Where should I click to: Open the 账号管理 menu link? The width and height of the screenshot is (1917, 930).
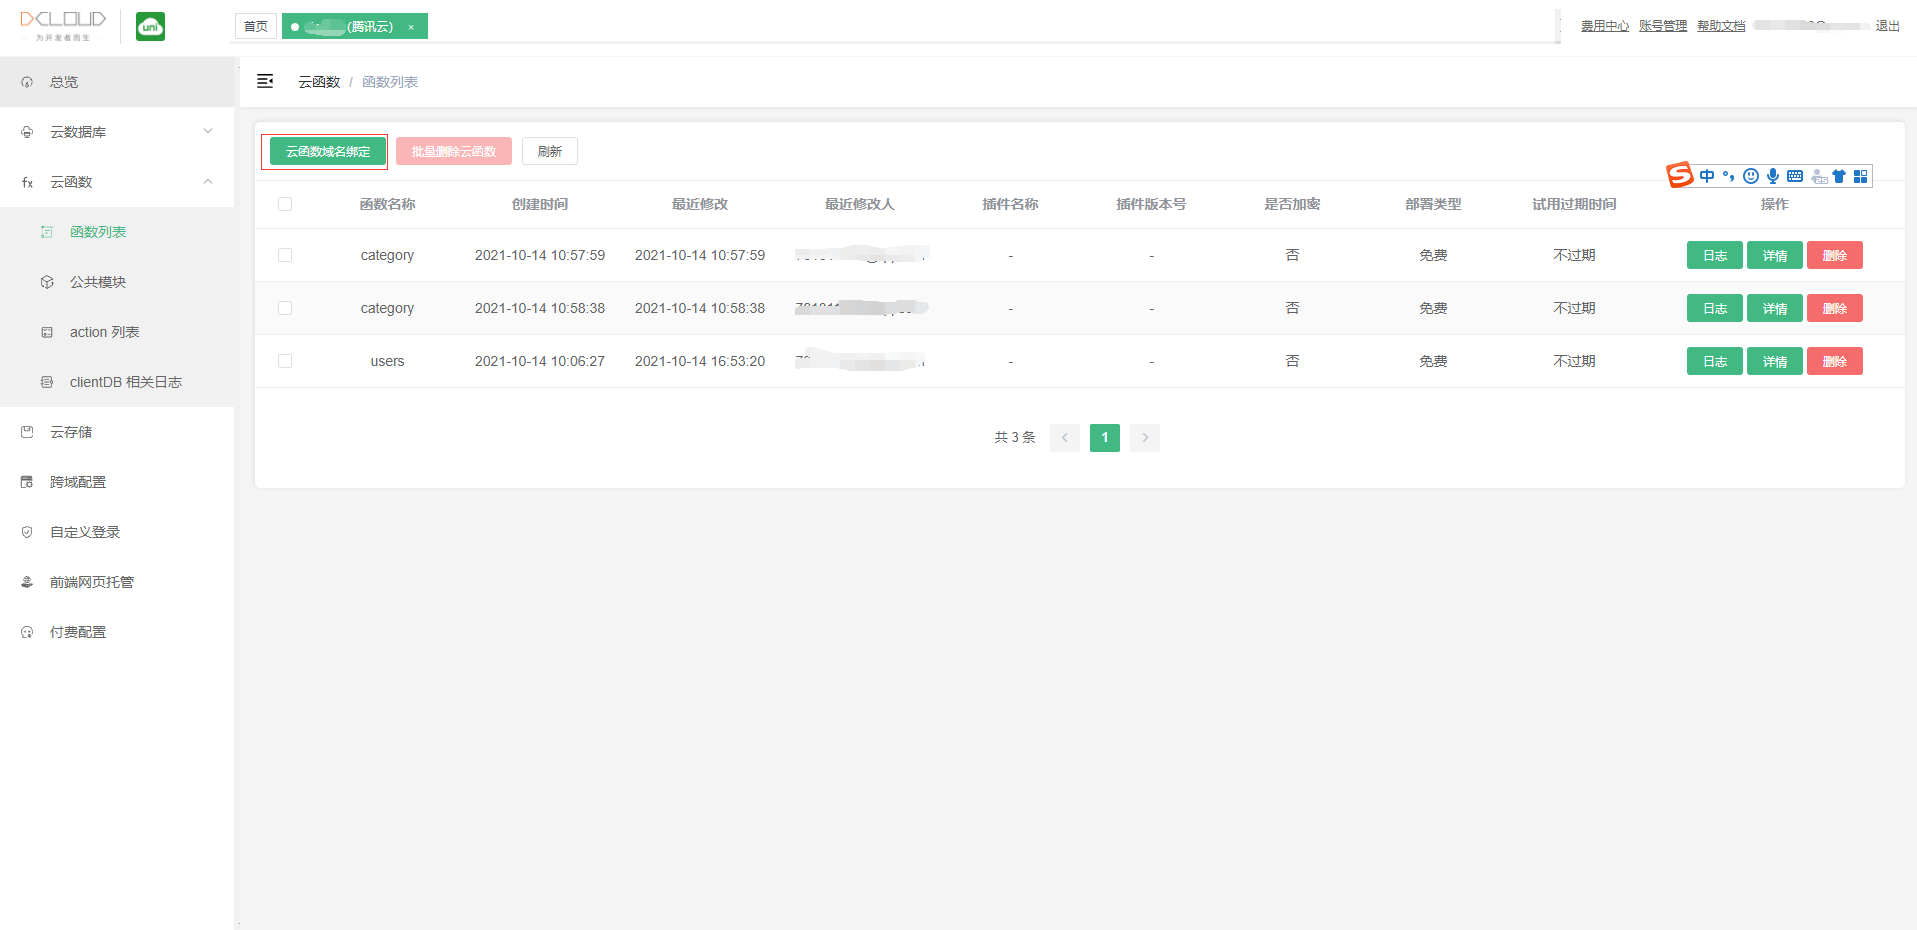pyautogui.click(x=1662, y=25)
